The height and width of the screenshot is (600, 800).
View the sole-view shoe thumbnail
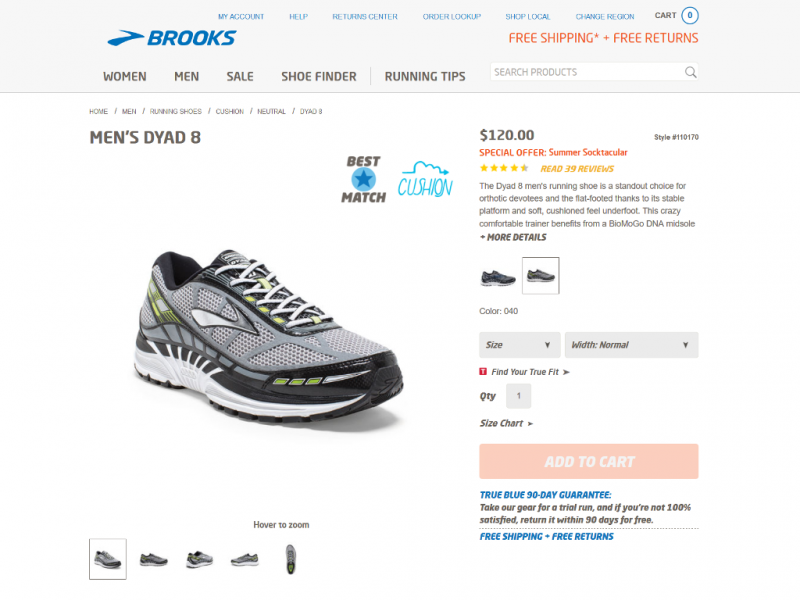tap(290, 559)
